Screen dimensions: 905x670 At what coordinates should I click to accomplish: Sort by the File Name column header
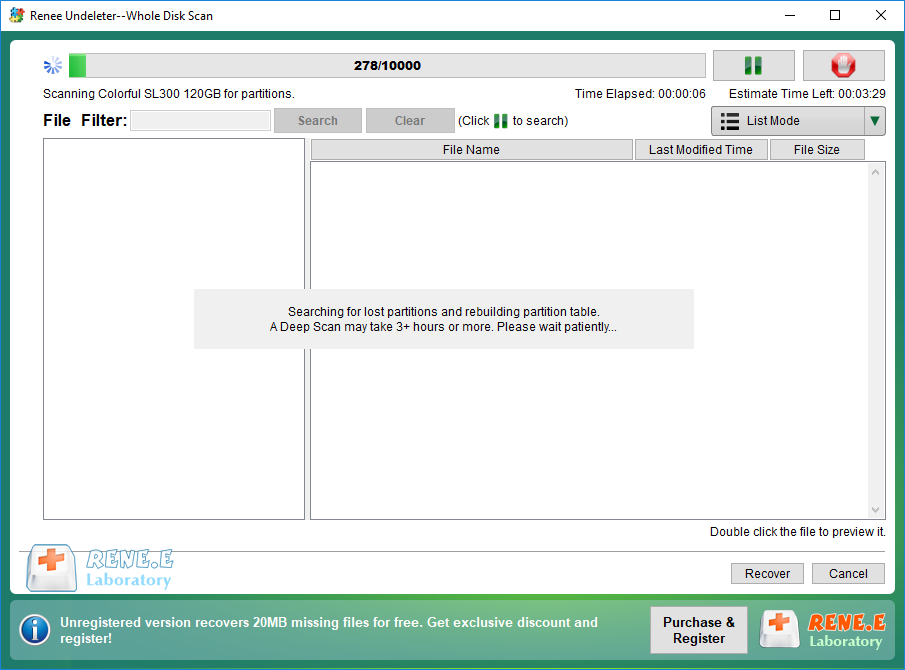(x=471, y=149)
